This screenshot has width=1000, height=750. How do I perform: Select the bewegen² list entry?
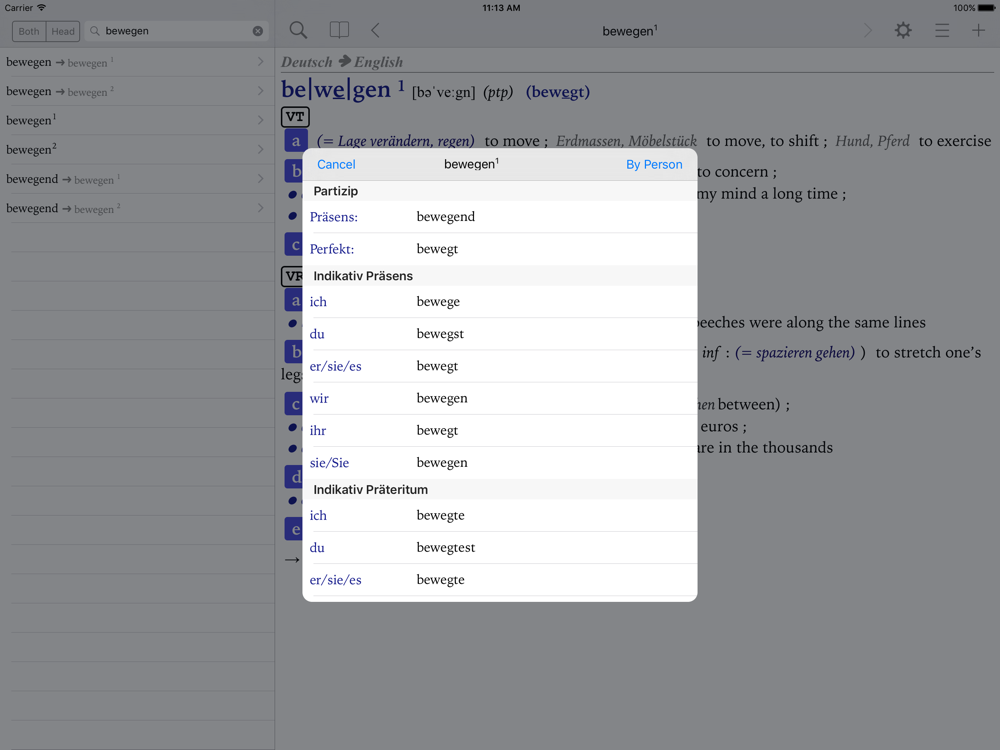coord(137,149)
